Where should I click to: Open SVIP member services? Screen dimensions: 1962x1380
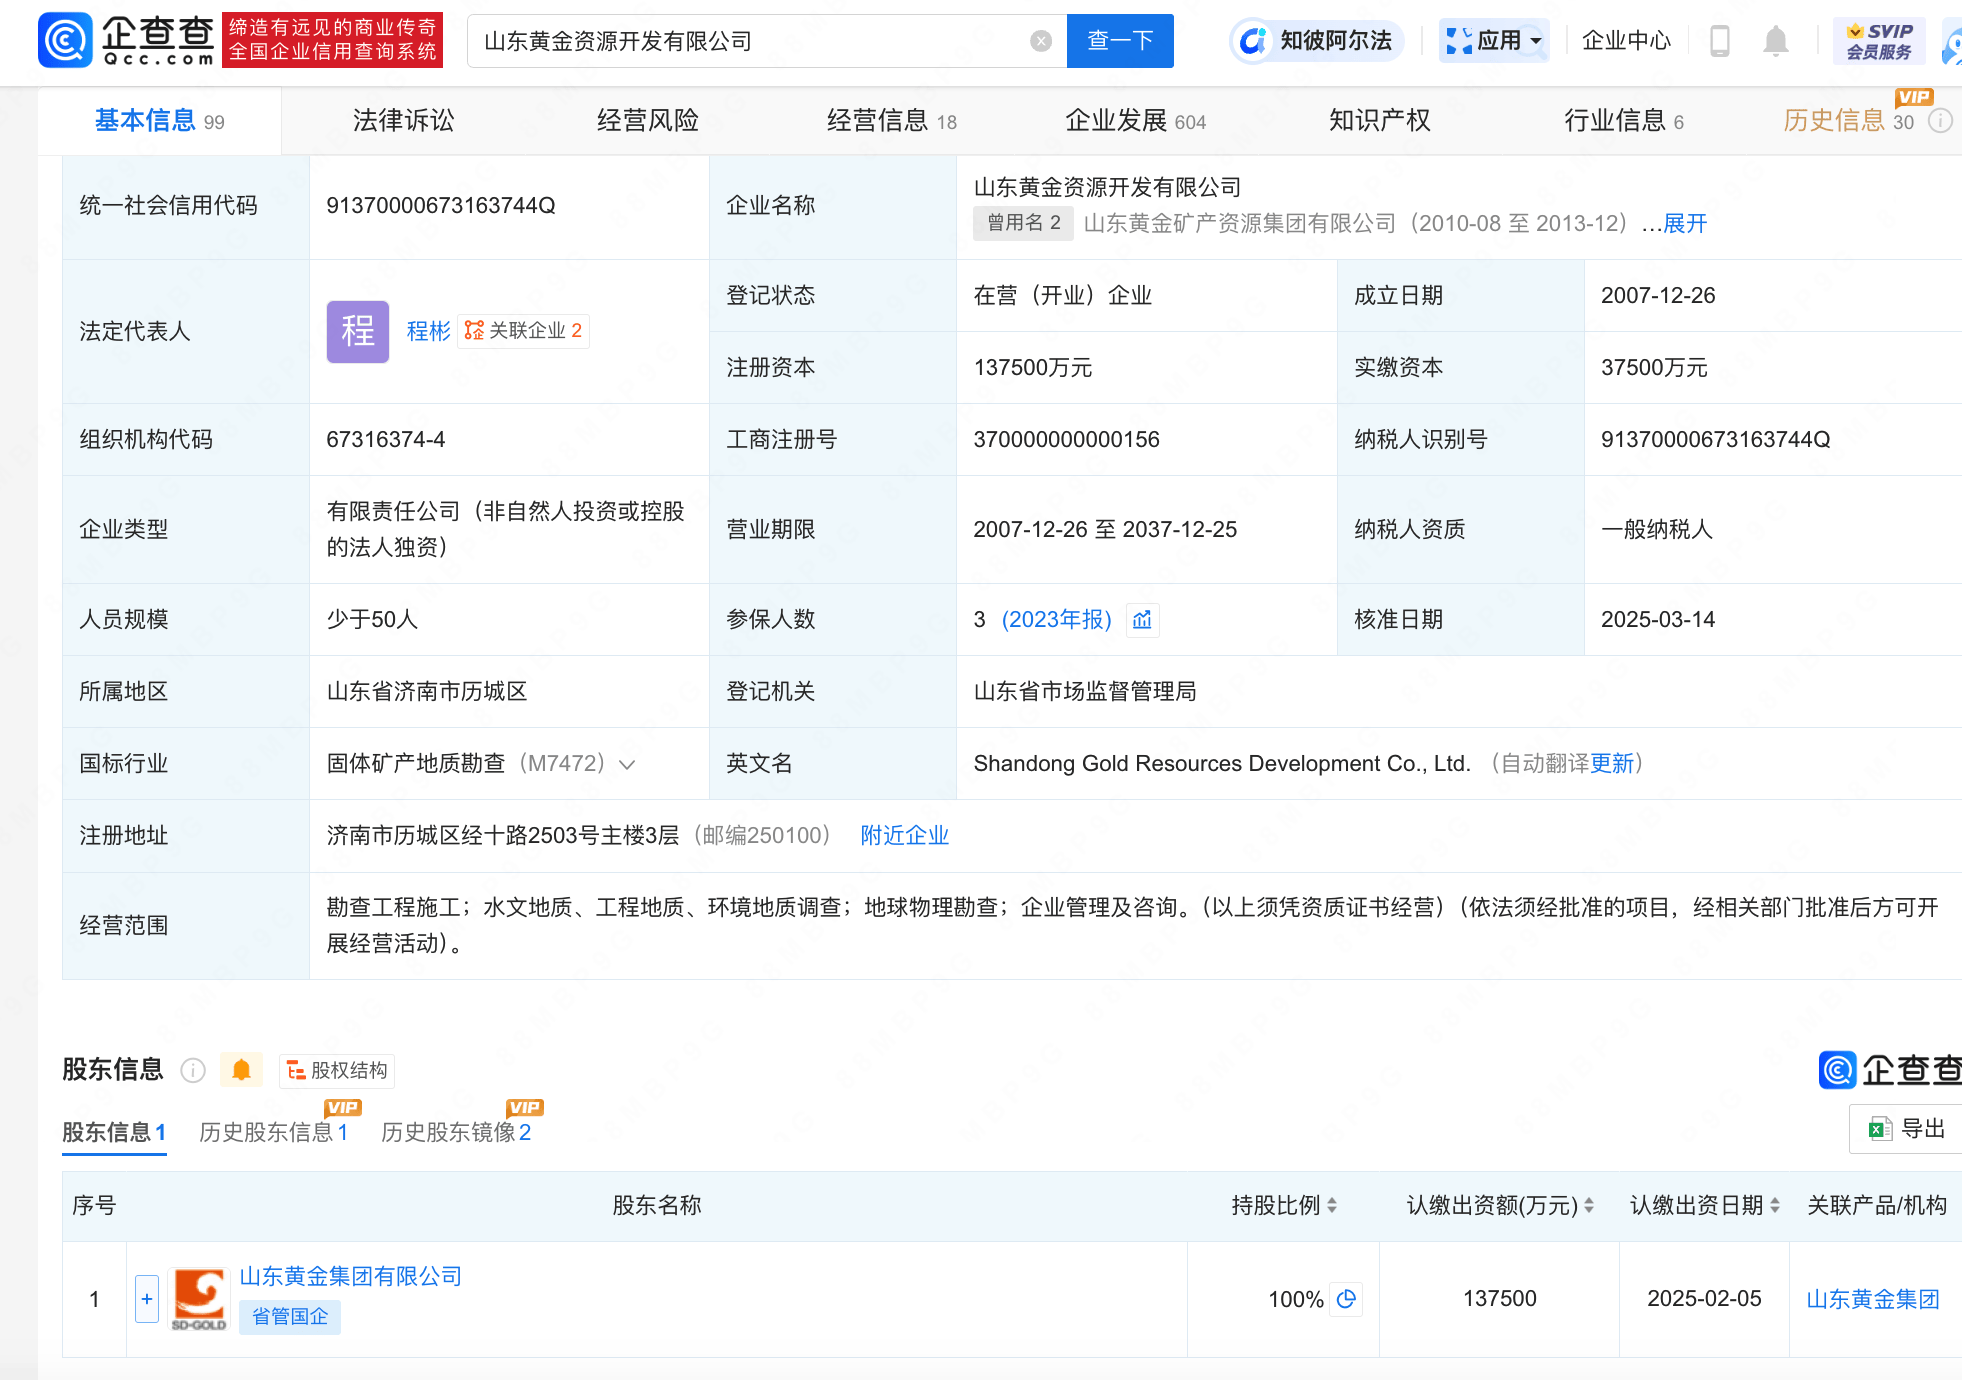1879,41
